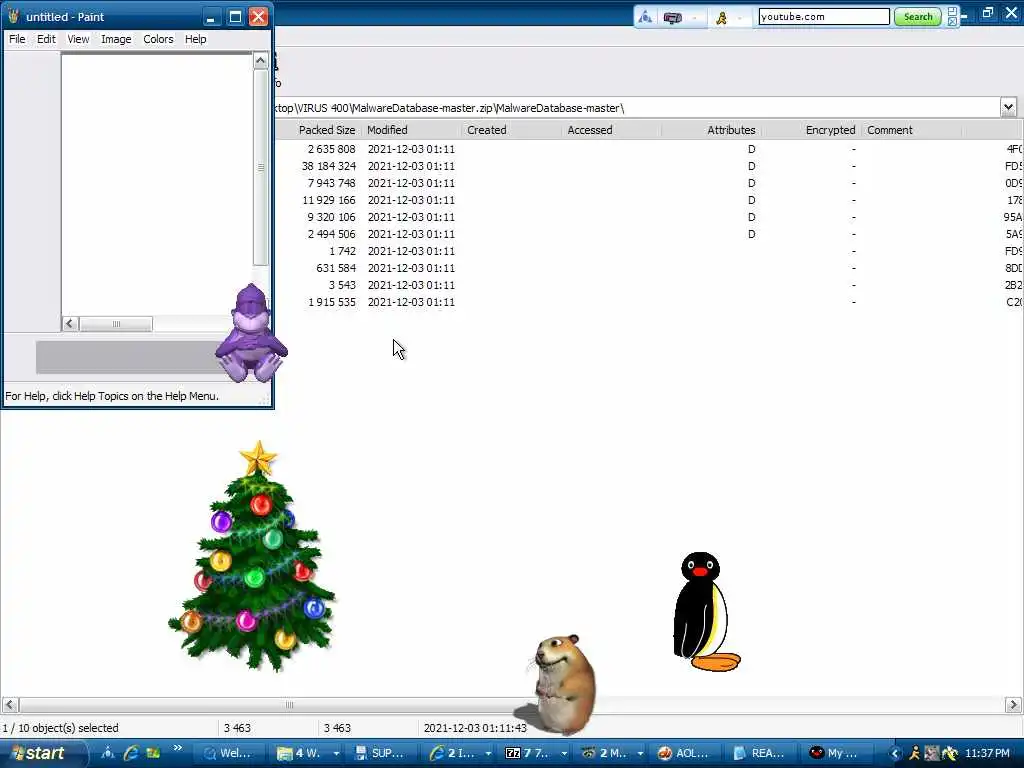Select row with packed size 38 184 324

[648, 166]
